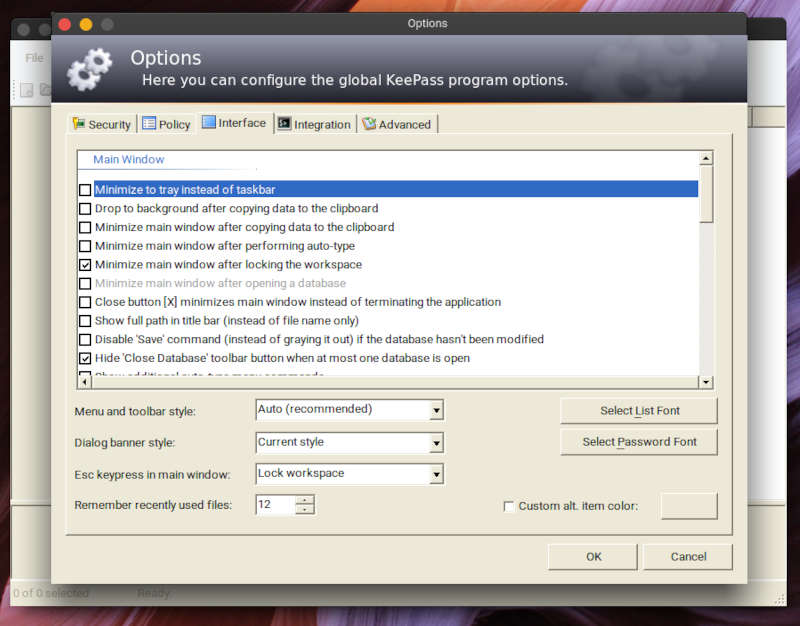Click the Security tab key icon
Viewport: 800px width, 626px height.
point(78,124)
